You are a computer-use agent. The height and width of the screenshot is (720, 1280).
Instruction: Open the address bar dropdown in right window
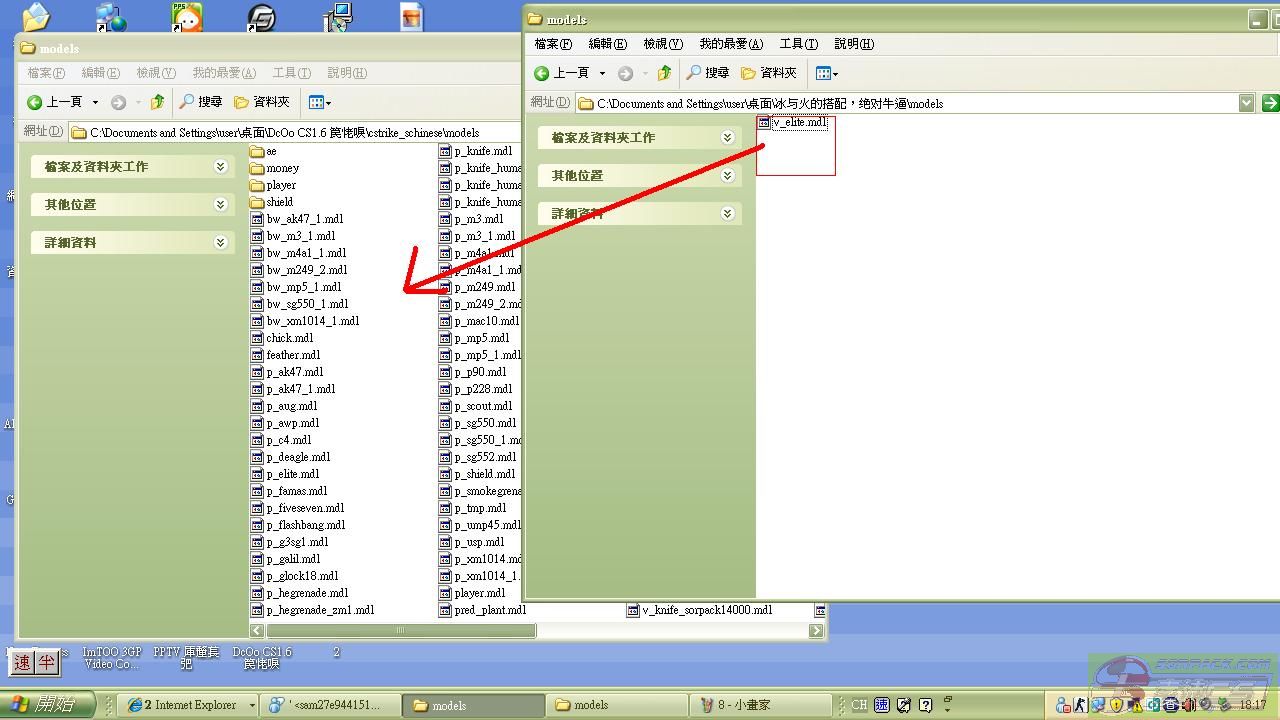click(x=1246, y=103)
